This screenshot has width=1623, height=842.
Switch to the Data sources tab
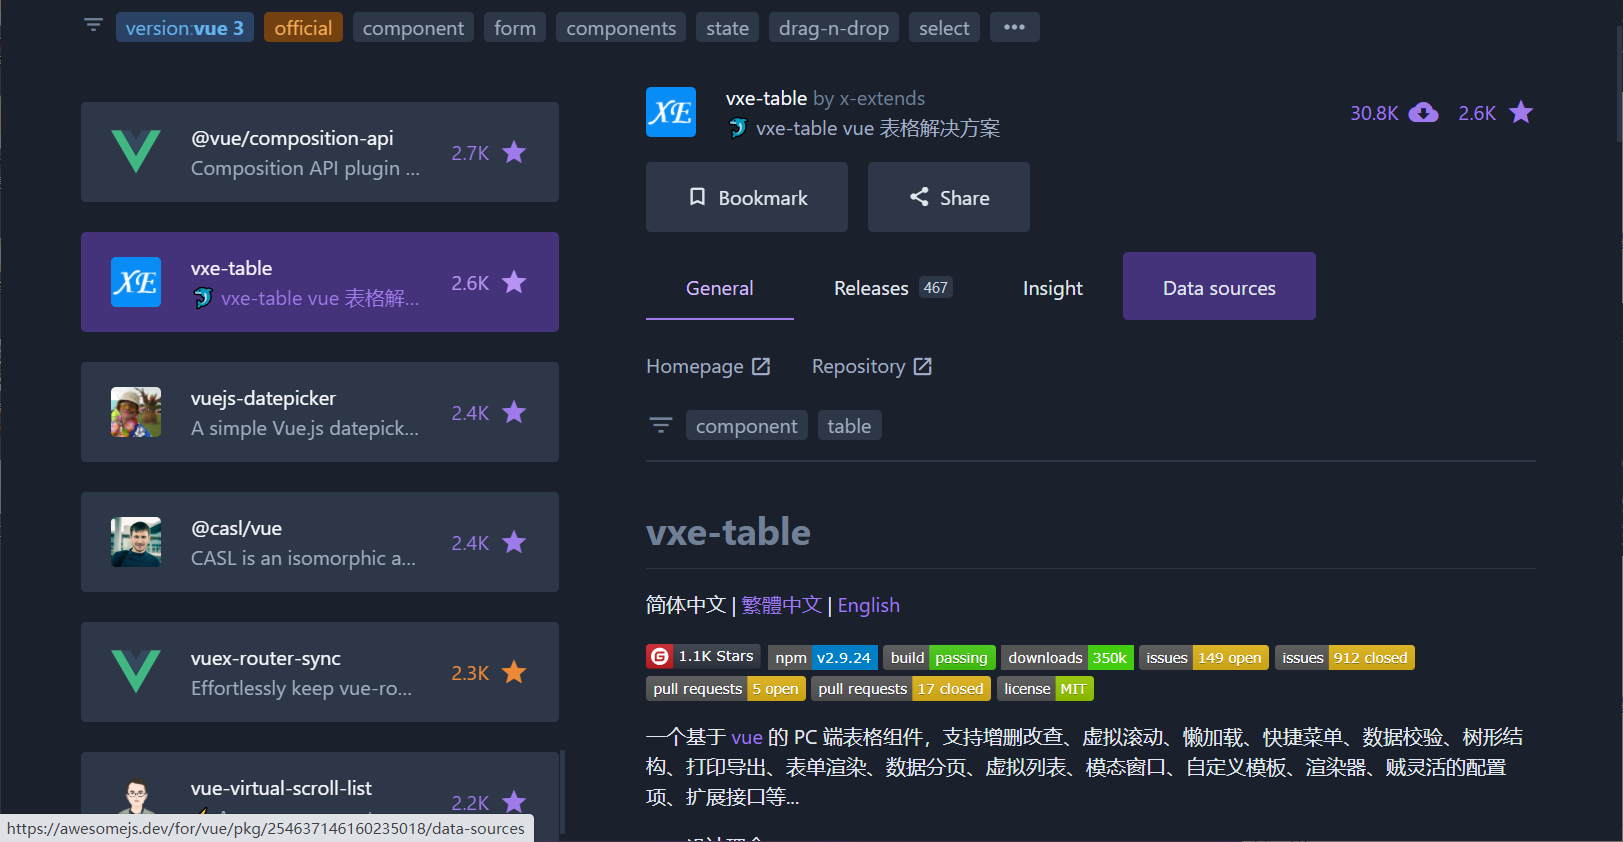click(1219, 287)
